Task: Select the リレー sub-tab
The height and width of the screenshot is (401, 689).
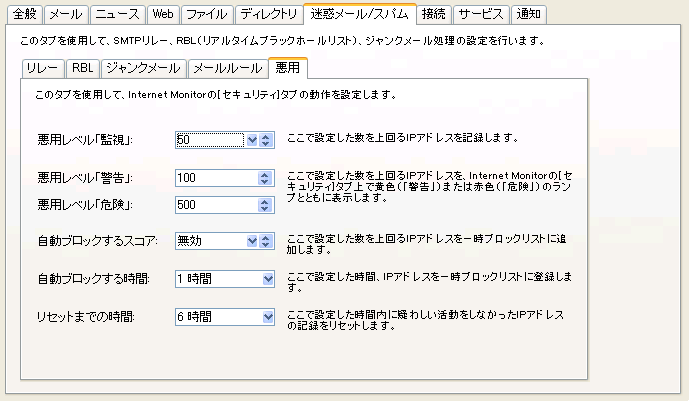Action: click(x=42, y=68)
